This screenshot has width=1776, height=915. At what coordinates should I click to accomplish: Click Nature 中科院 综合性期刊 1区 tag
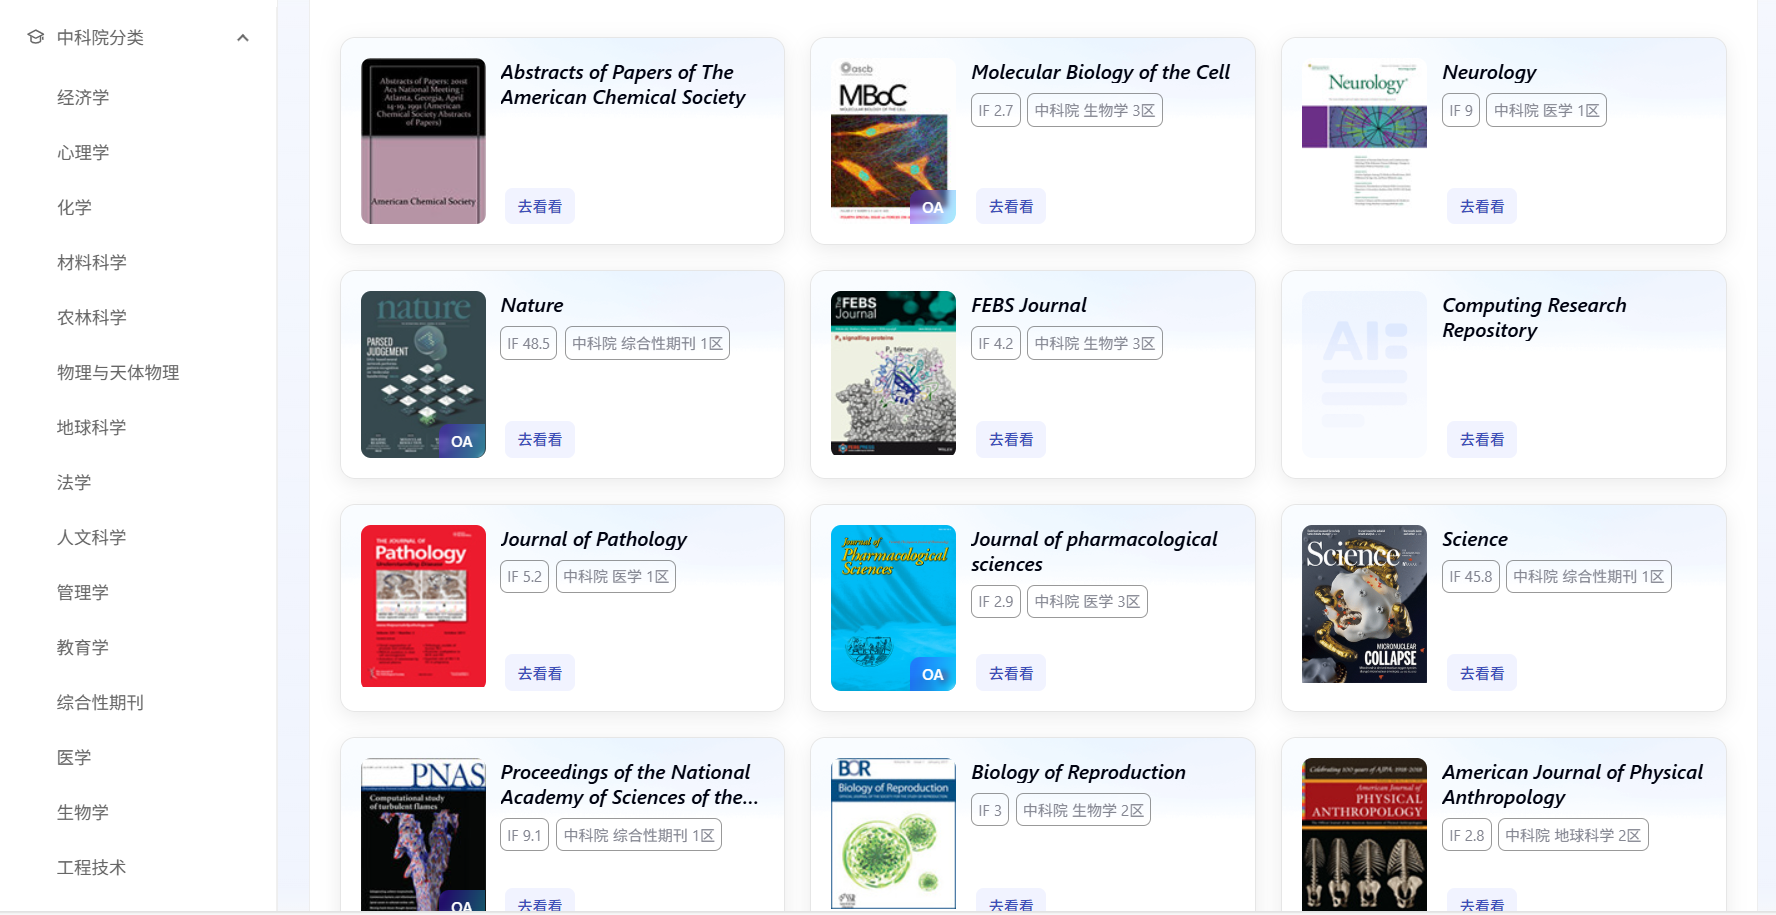click(647, 343)
